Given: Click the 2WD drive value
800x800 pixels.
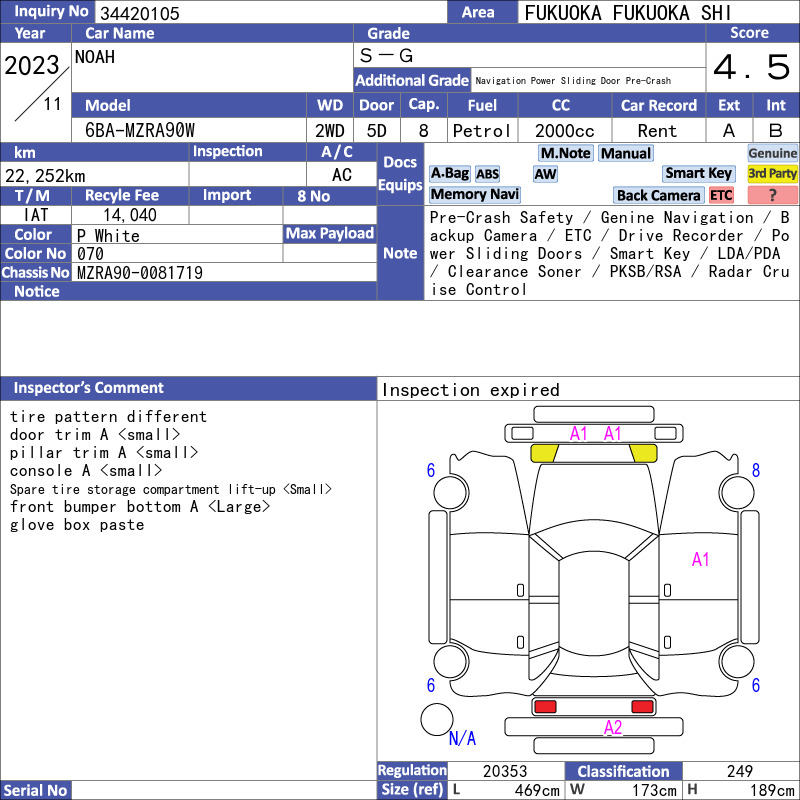Looking at the screenshot, I should click(x=330, y=131).
